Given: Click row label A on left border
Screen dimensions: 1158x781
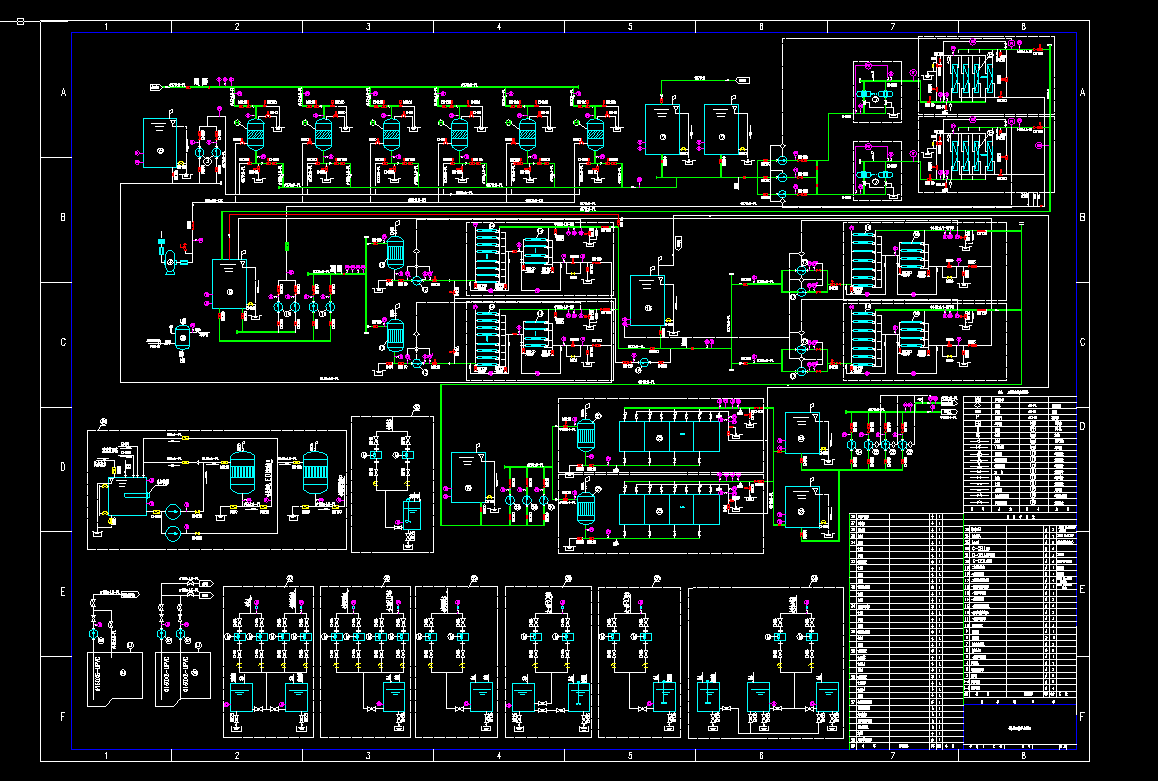Looking at the screenshot, I should pyautogui.click(x=63, y=92).
